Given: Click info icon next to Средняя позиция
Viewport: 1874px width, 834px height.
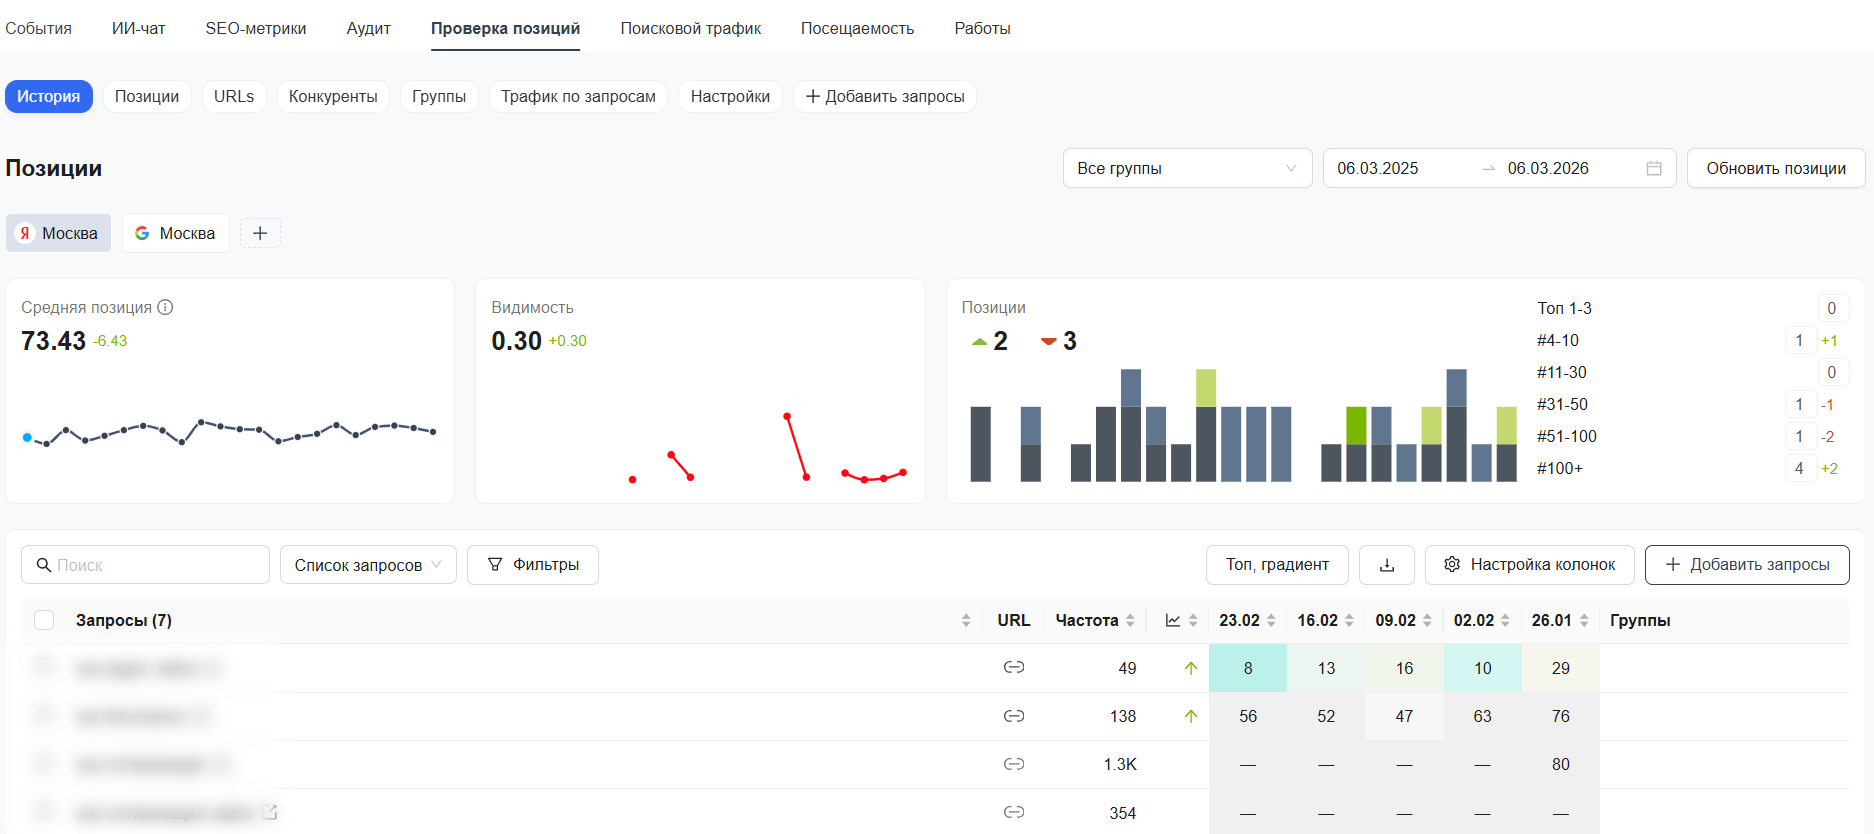Looking at the screenshot, I should [166, 308].
